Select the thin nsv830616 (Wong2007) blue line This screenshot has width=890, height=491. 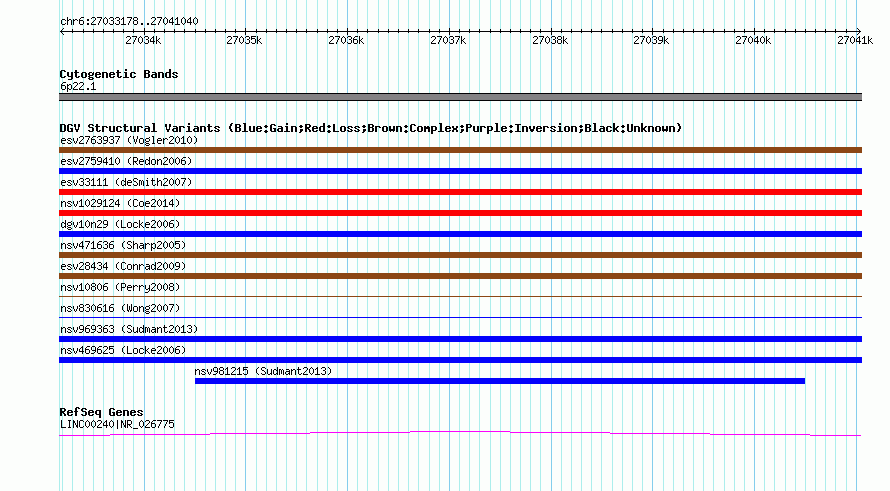[x=460, y=317]
